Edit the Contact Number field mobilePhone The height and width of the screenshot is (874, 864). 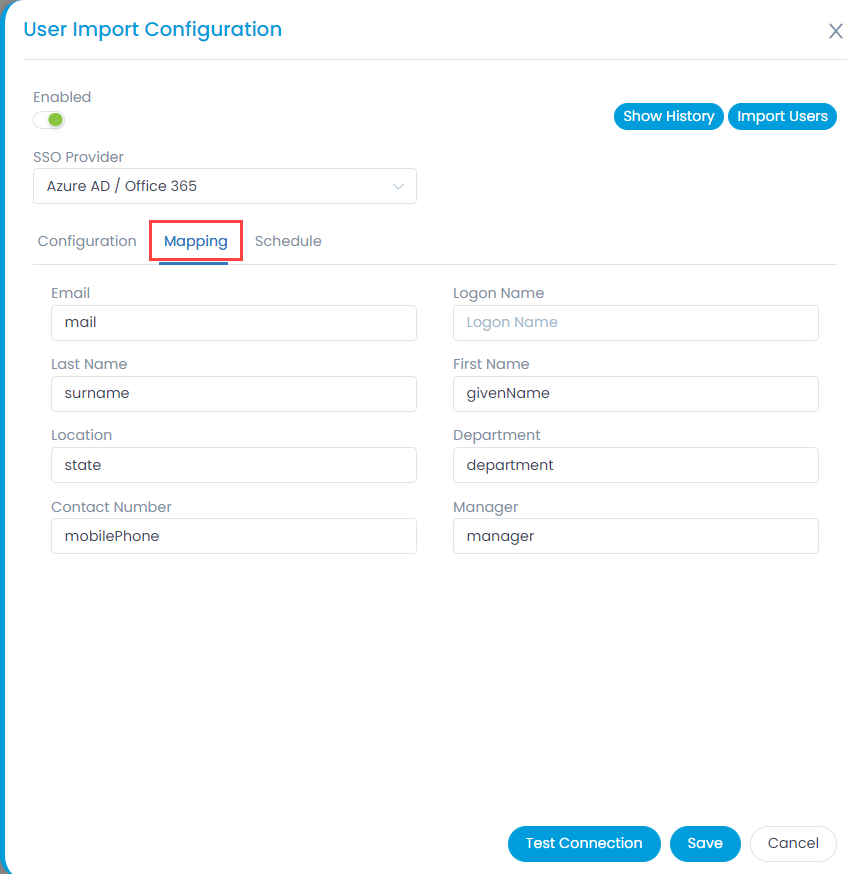pyautogui.click(x=234, y=536)
